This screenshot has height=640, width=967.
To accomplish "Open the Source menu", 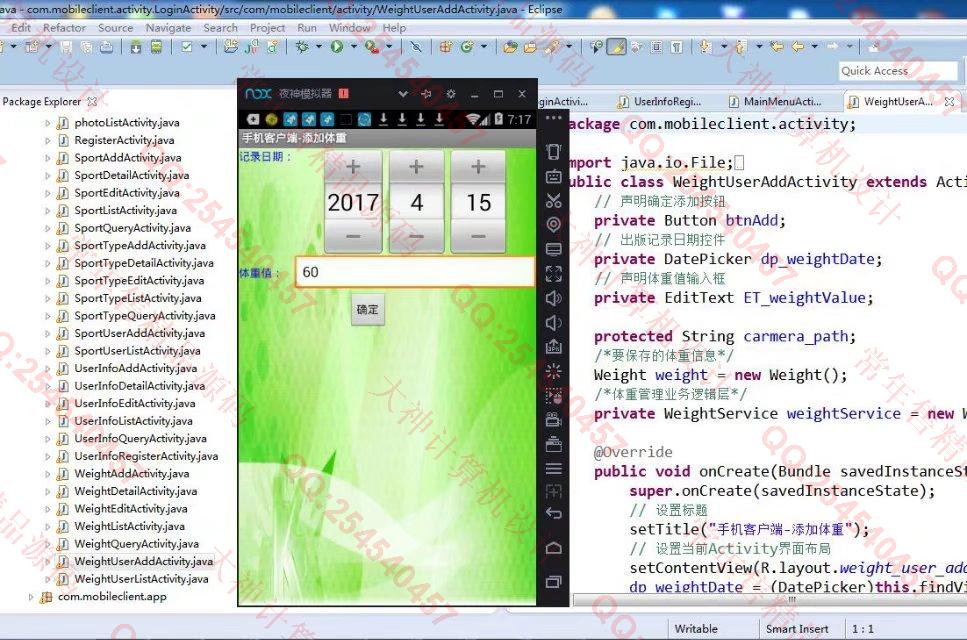I will pyautogui.click(x=115, y=28).
